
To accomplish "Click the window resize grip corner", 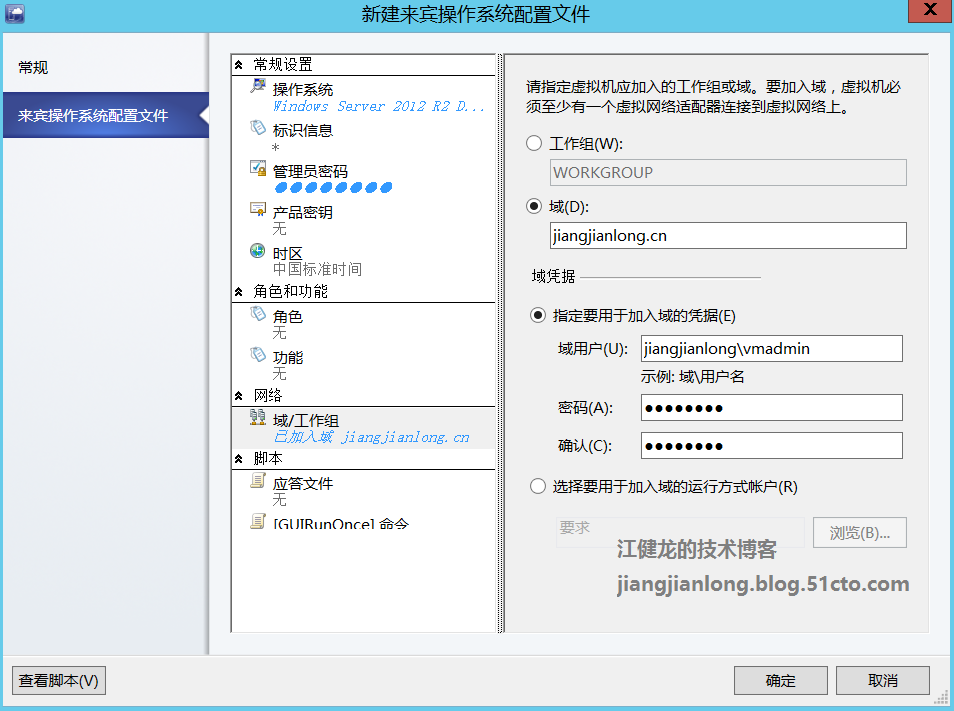I will tap(943, 699).
